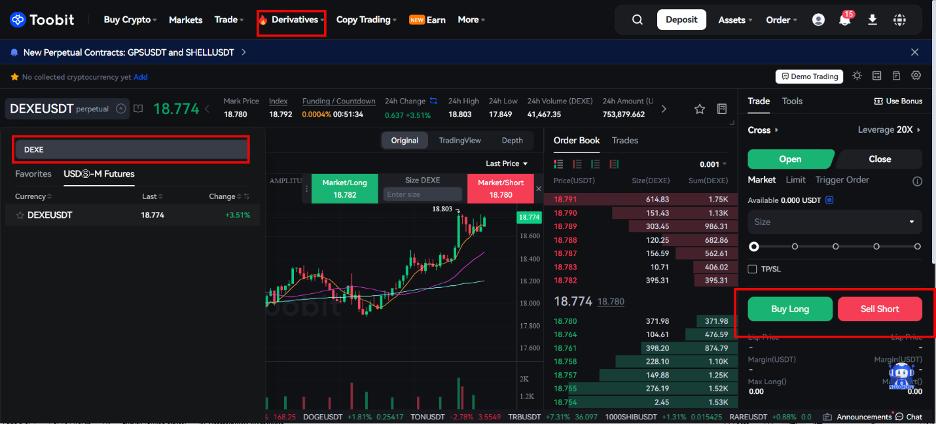Click the download app icon
The image size is (936, 424).
click(872, 20)
